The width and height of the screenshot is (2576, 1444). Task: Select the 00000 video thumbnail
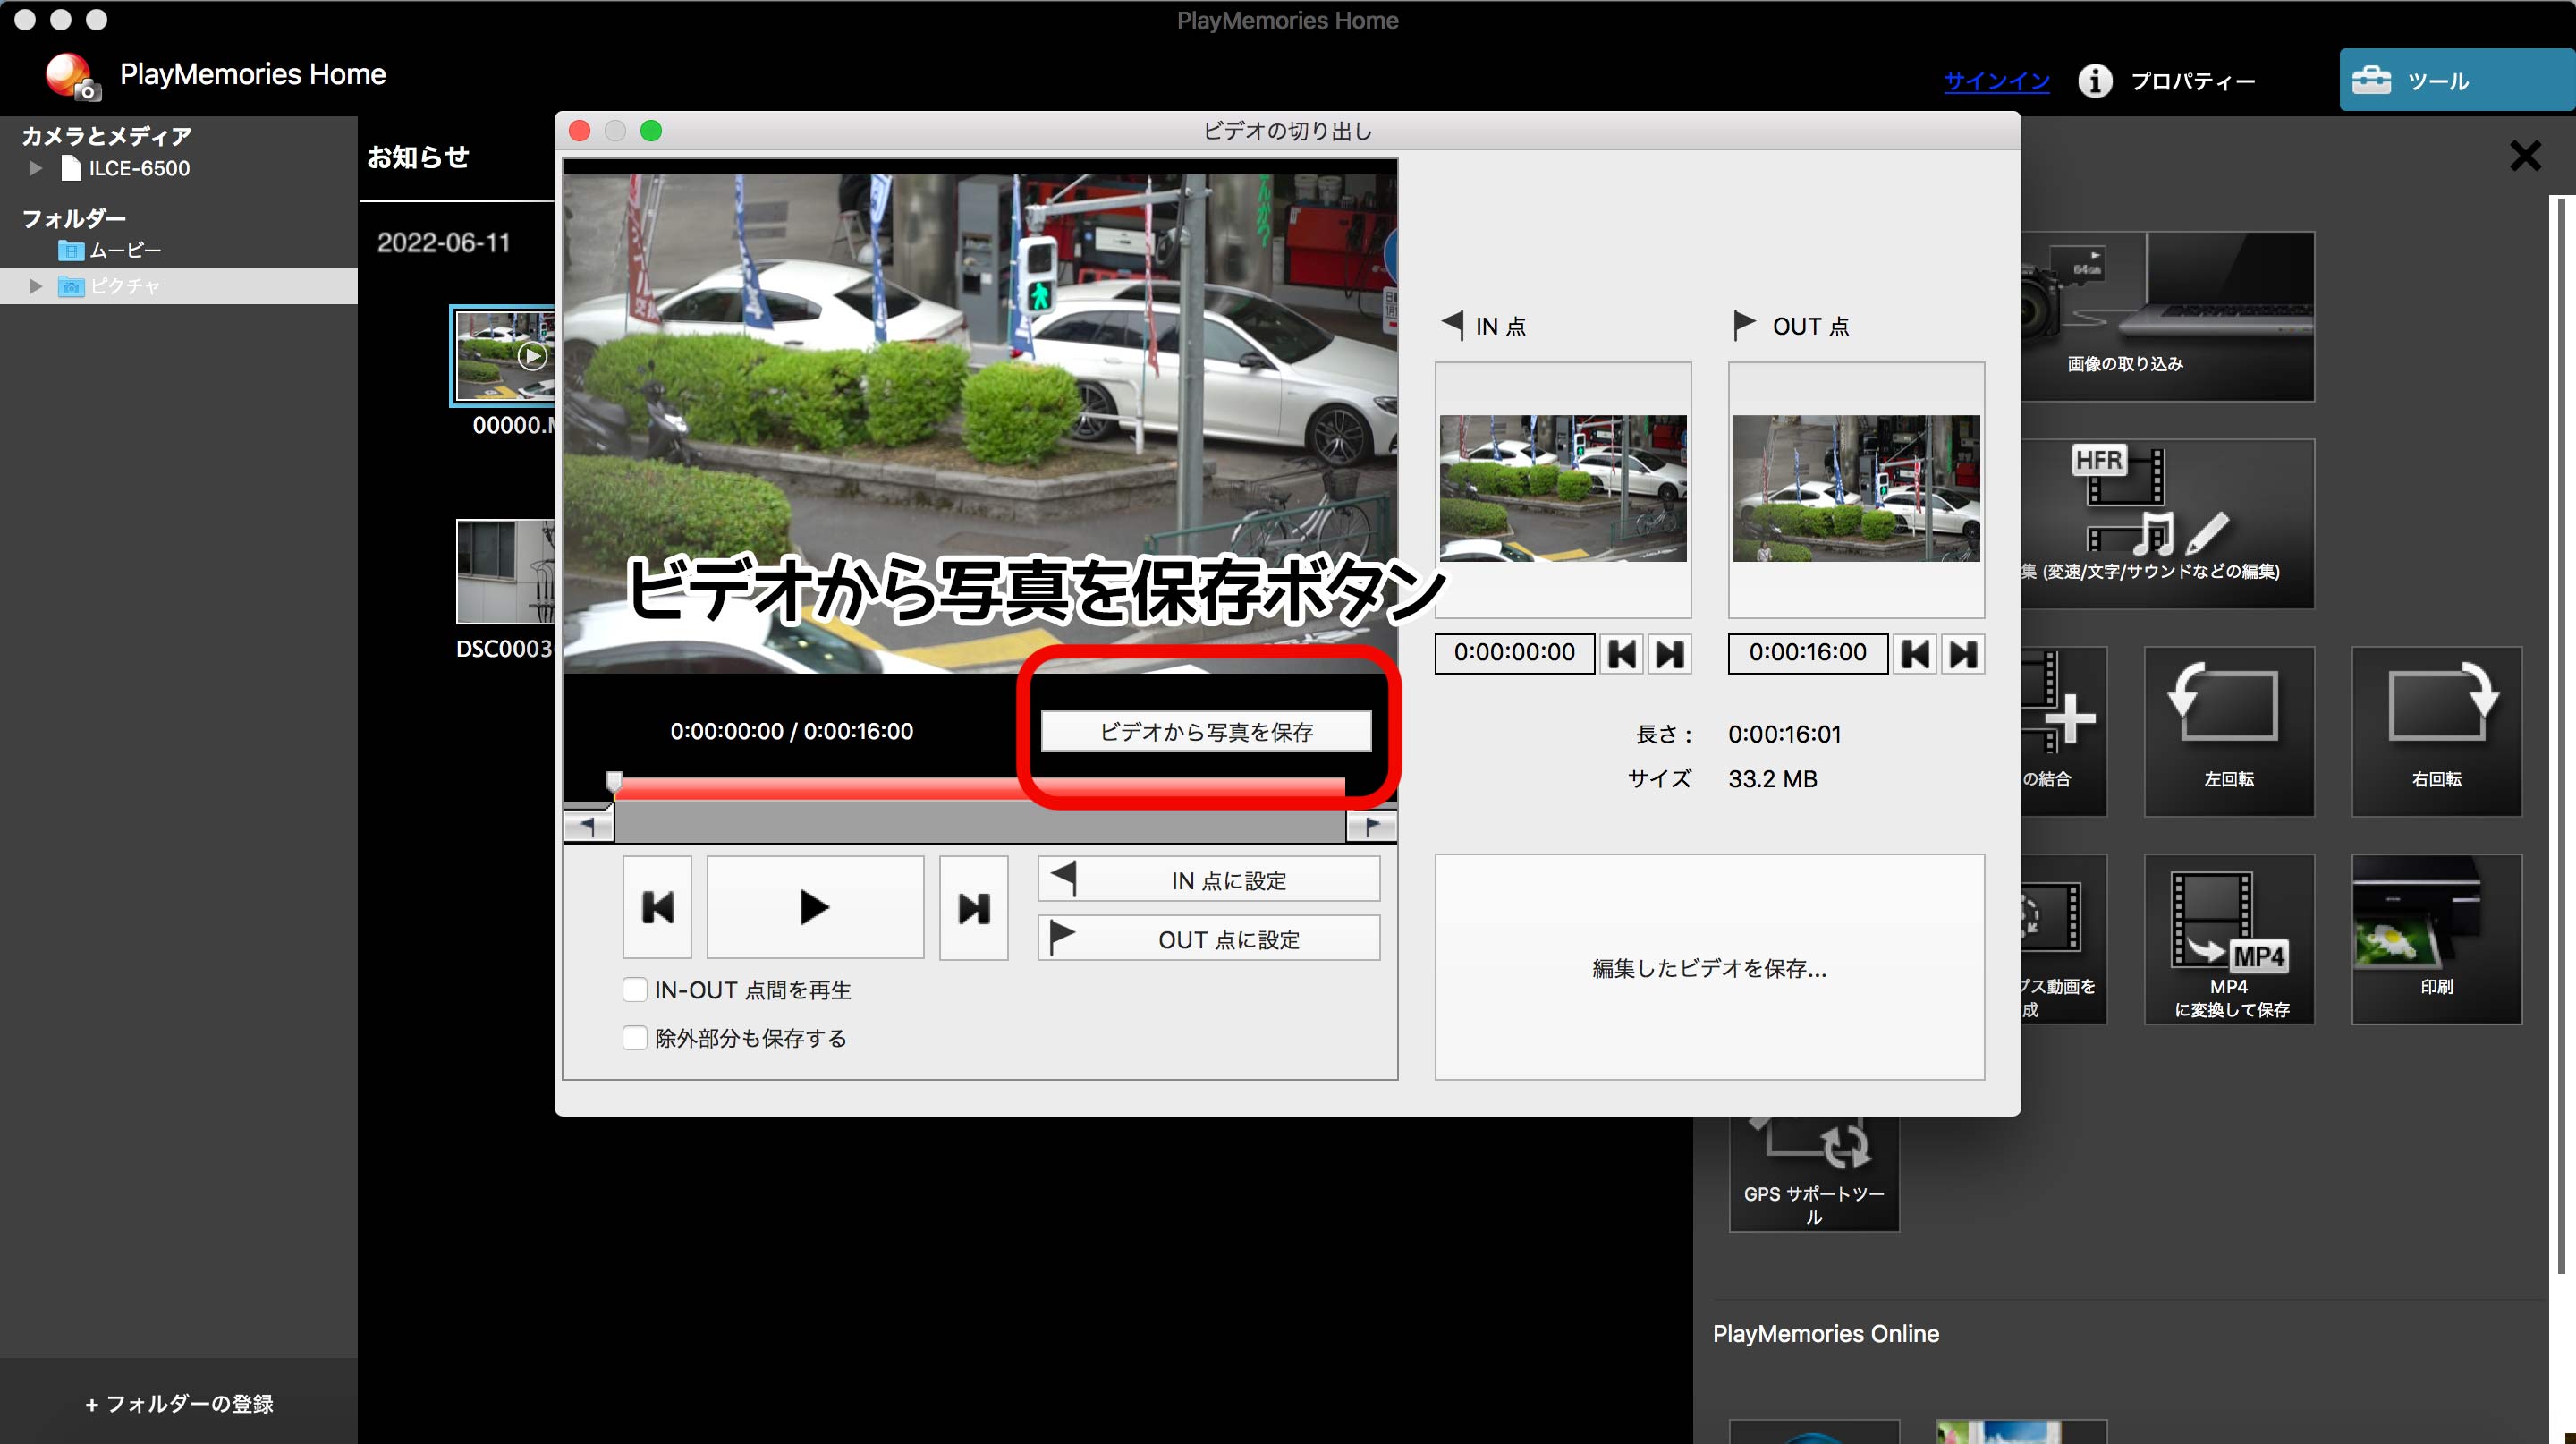tap(503, 356)
